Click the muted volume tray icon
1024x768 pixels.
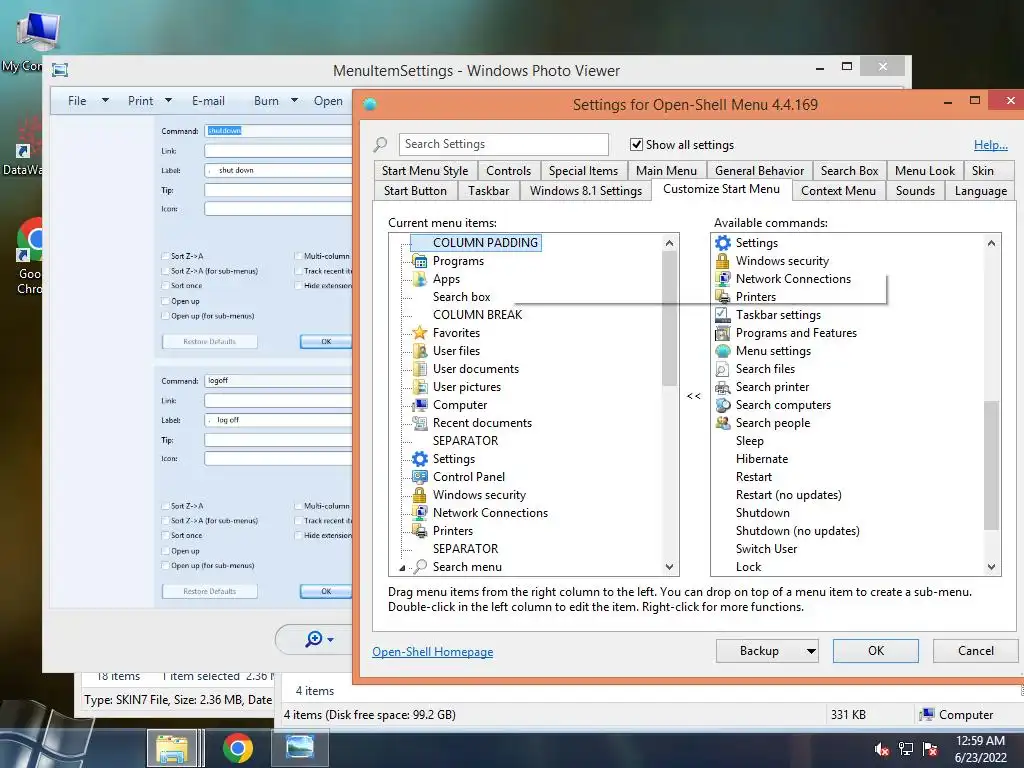point(882,749)
